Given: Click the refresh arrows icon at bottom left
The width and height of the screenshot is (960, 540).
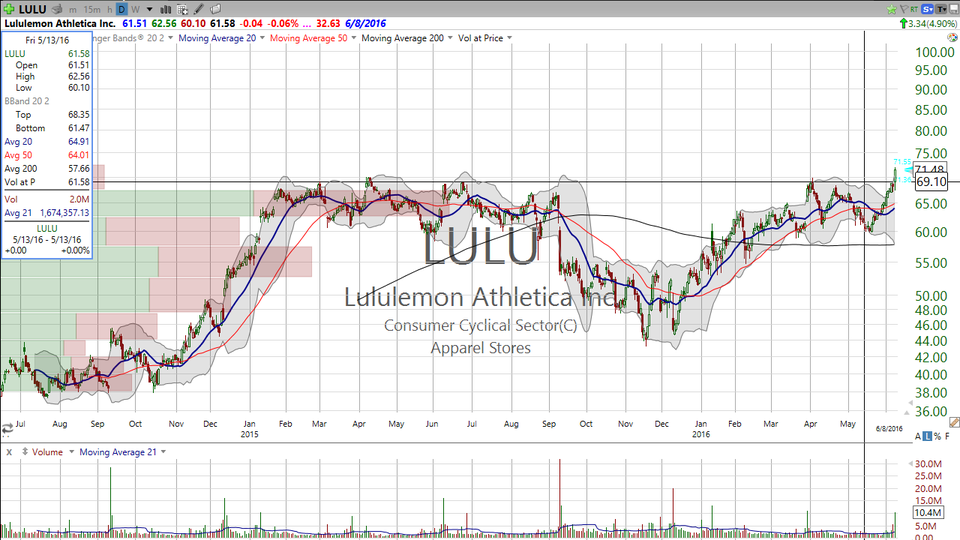Looking at the screenshot, I should [7, 429].
